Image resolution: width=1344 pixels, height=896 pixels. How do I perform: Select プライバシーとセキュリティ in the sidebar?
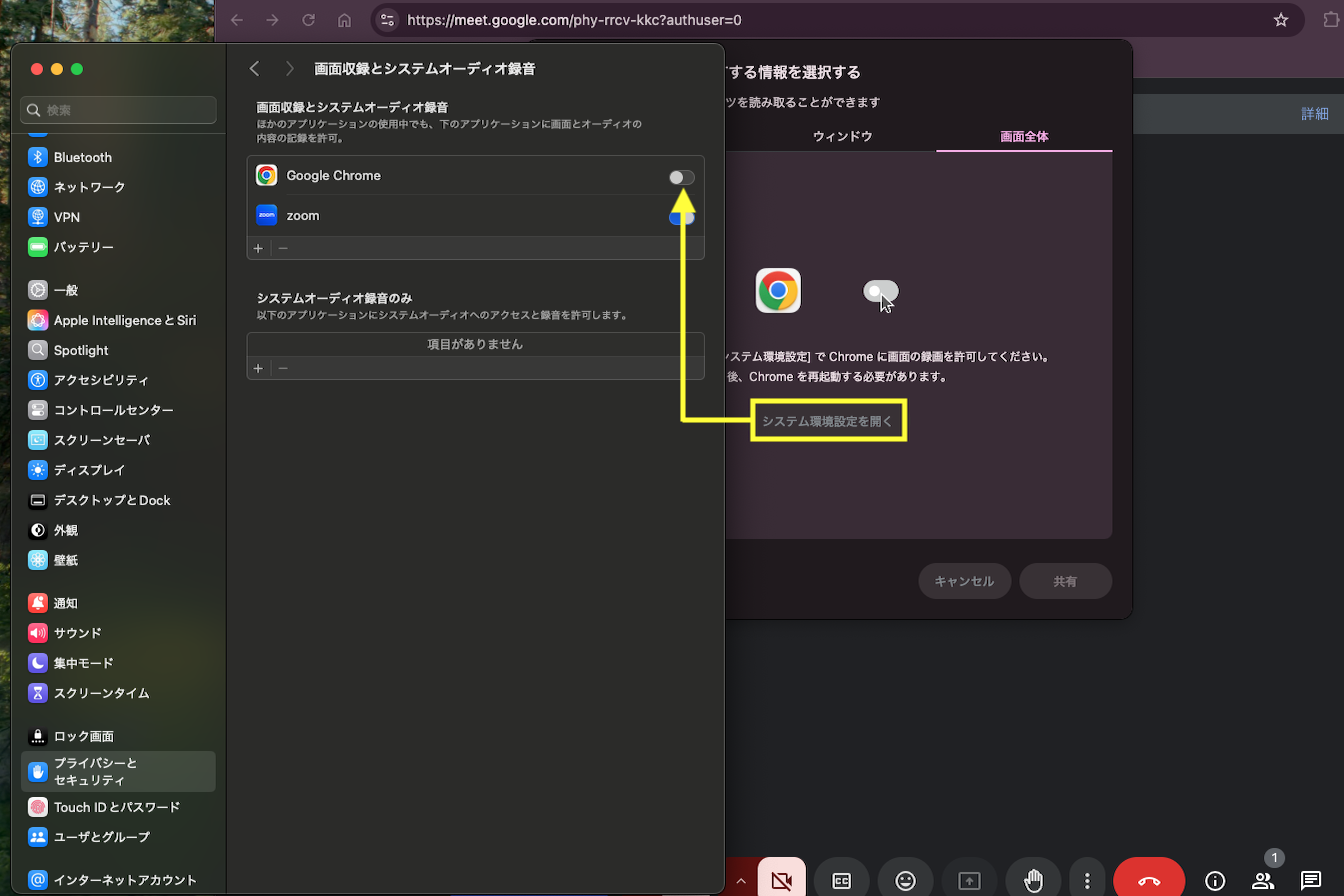click(x=118, y=772)
